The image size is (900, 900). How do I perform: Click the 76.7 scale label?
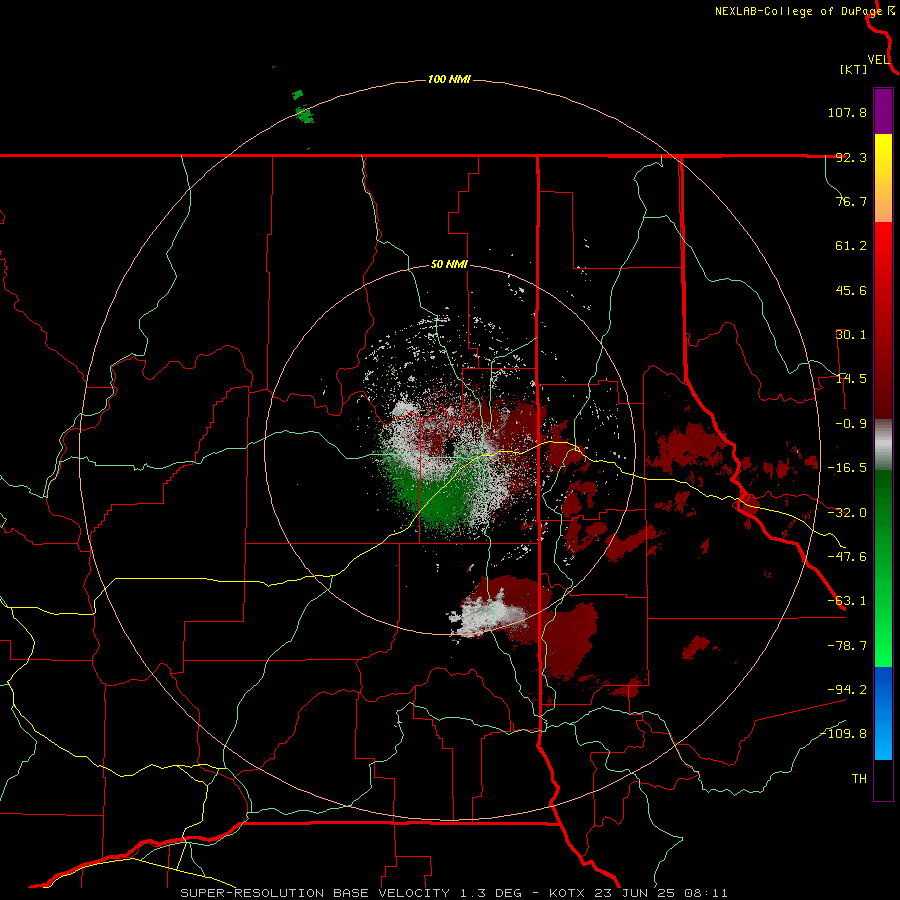click(x=851, y=201)
